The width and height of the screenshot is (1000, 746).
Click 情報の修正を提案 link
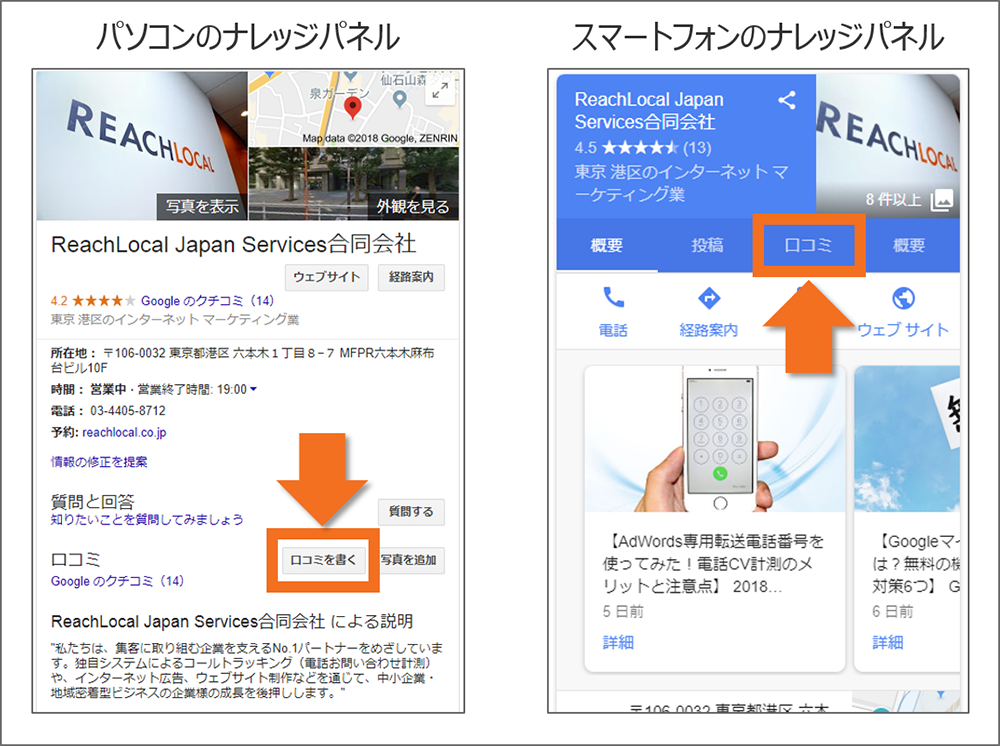(99, 462)
